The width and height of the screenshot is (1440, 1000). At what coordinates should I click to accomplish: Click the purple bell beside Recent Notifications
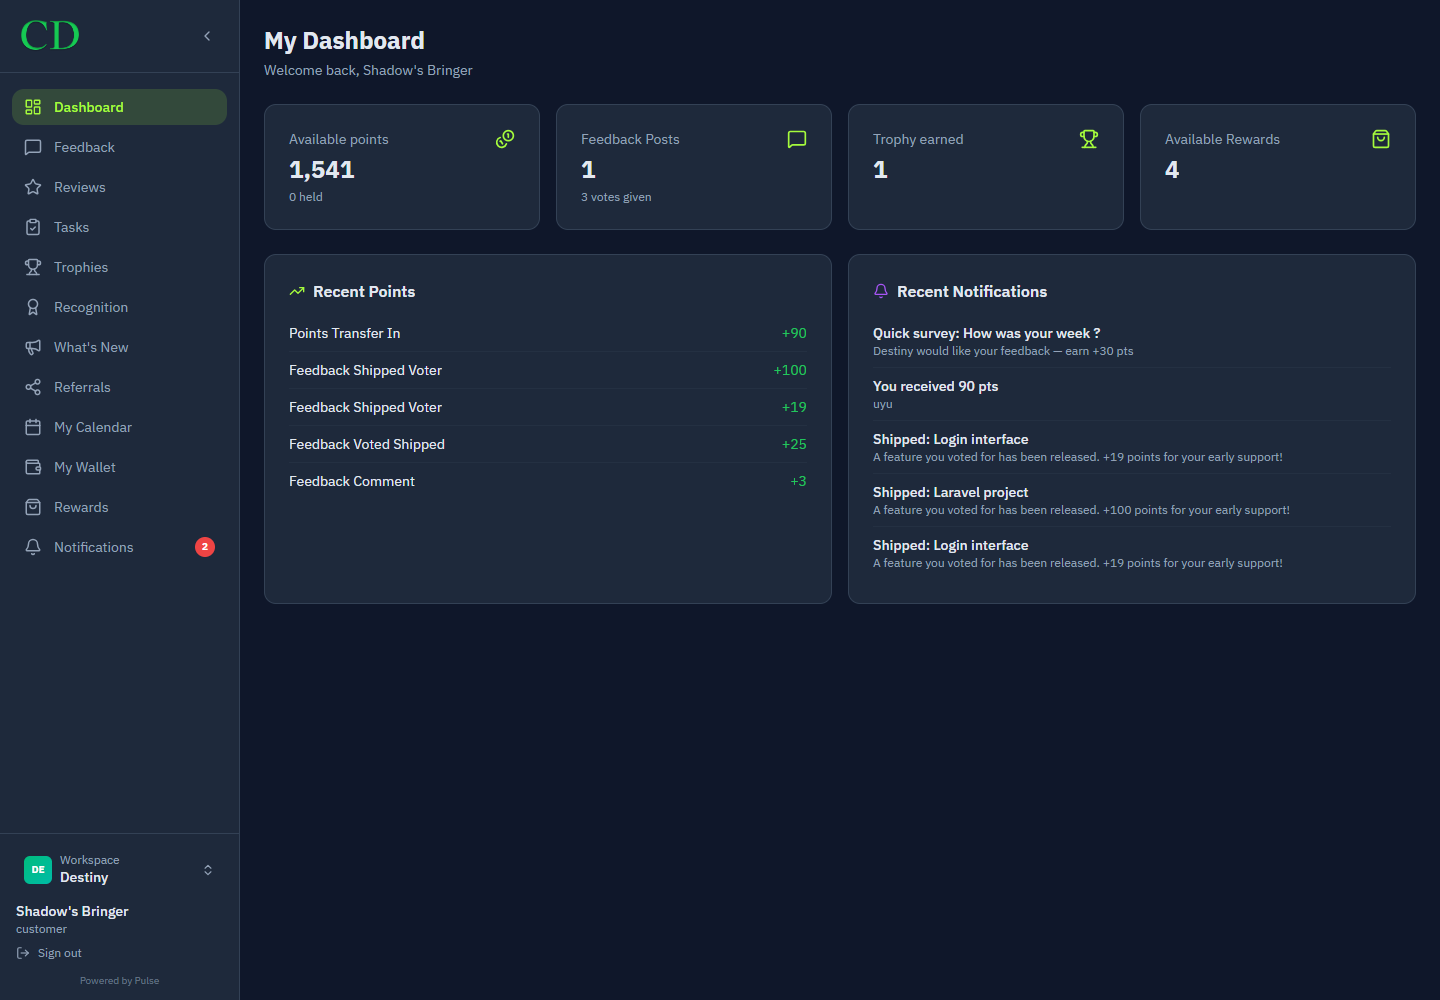tap(881, 292)
